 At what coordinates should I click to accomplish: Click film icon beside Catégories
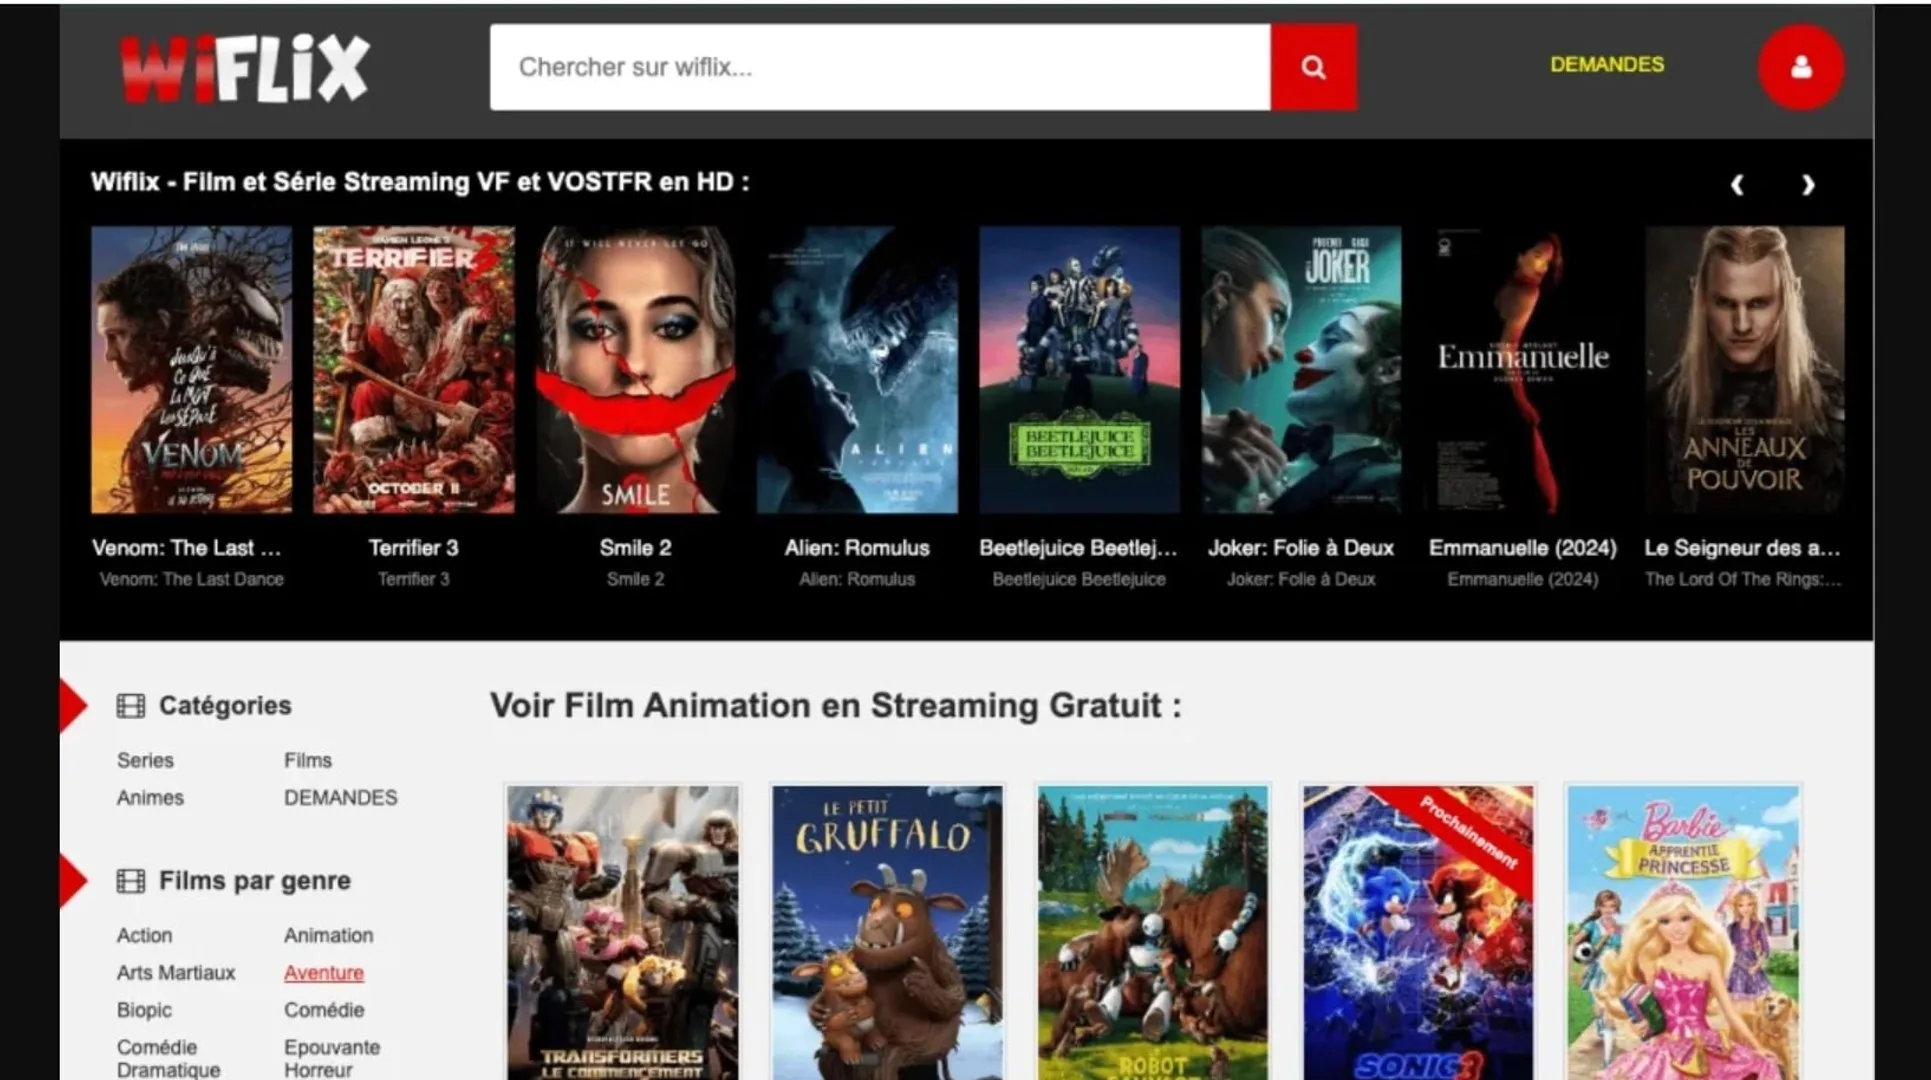tap(131, 706)
